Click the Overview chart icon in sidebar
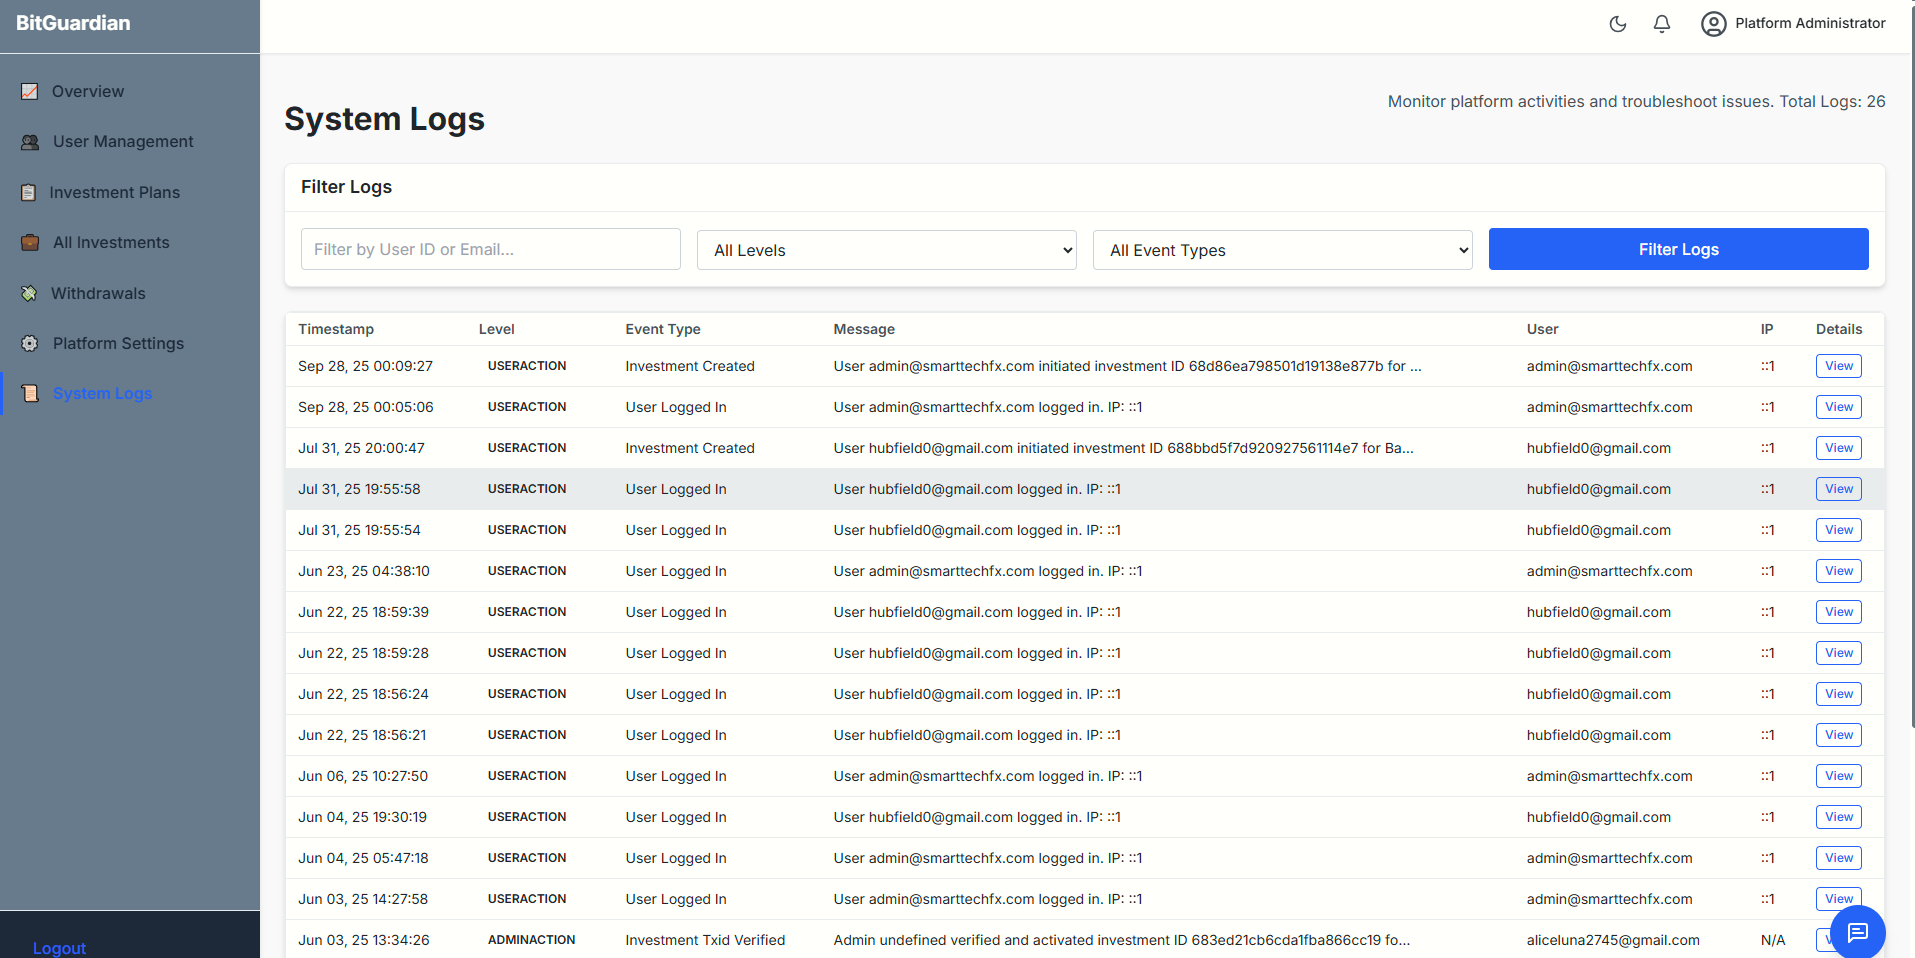 pos(30,92)
